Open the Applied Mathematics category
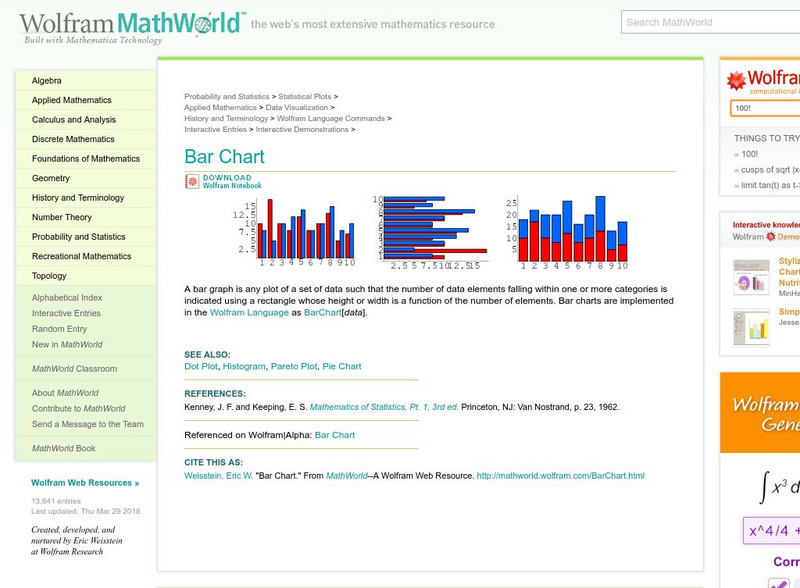This screenshot has height=588, width=800. pyautogui.click(x=71, y=100)
